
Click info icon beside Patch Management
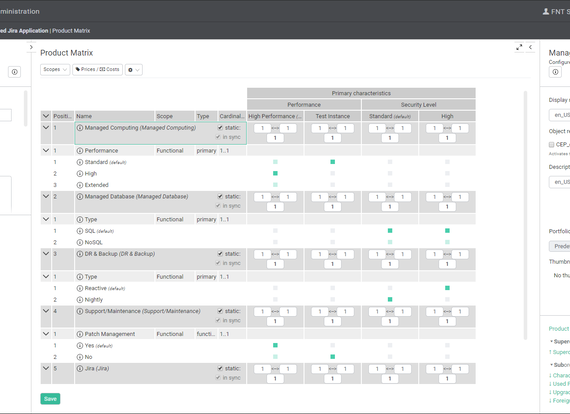pyautogui.click(x=80, y=334)
